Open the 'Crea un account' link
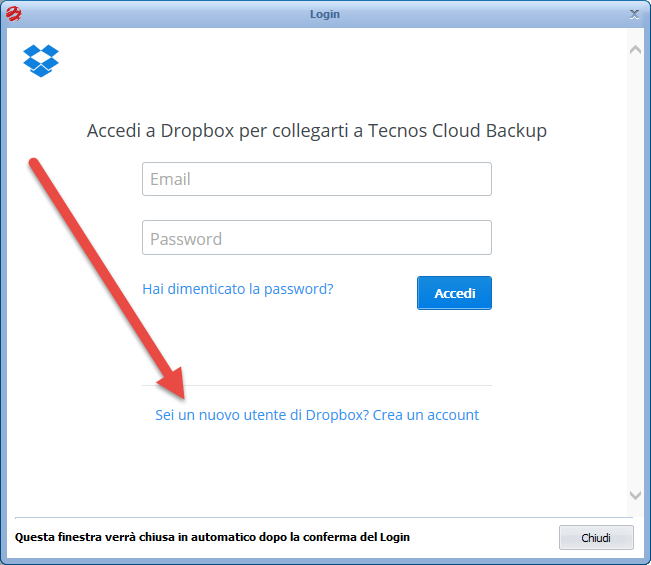This screenshot has height=565, width=651. (426, 415)
